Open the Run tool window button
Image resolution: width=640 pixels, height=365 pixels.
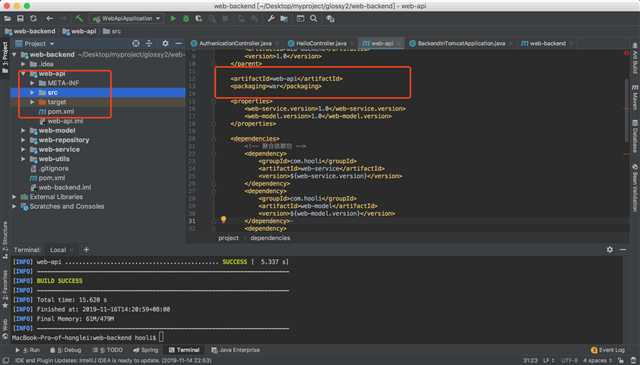27,350
